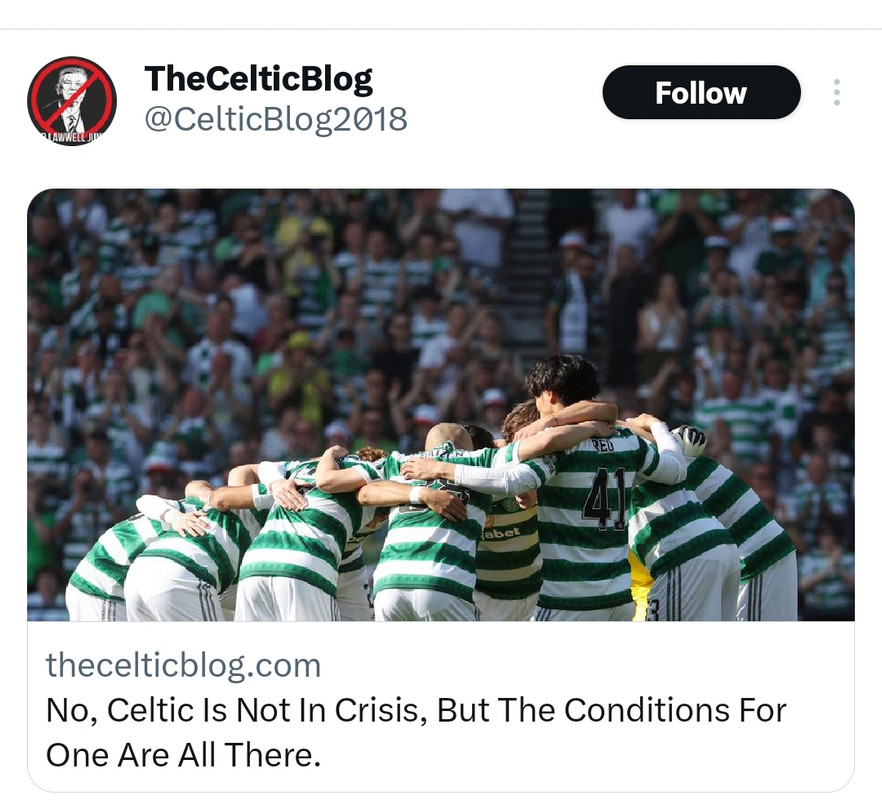
Task: Follow TheCelticBlog account
Action: point(701,92)
